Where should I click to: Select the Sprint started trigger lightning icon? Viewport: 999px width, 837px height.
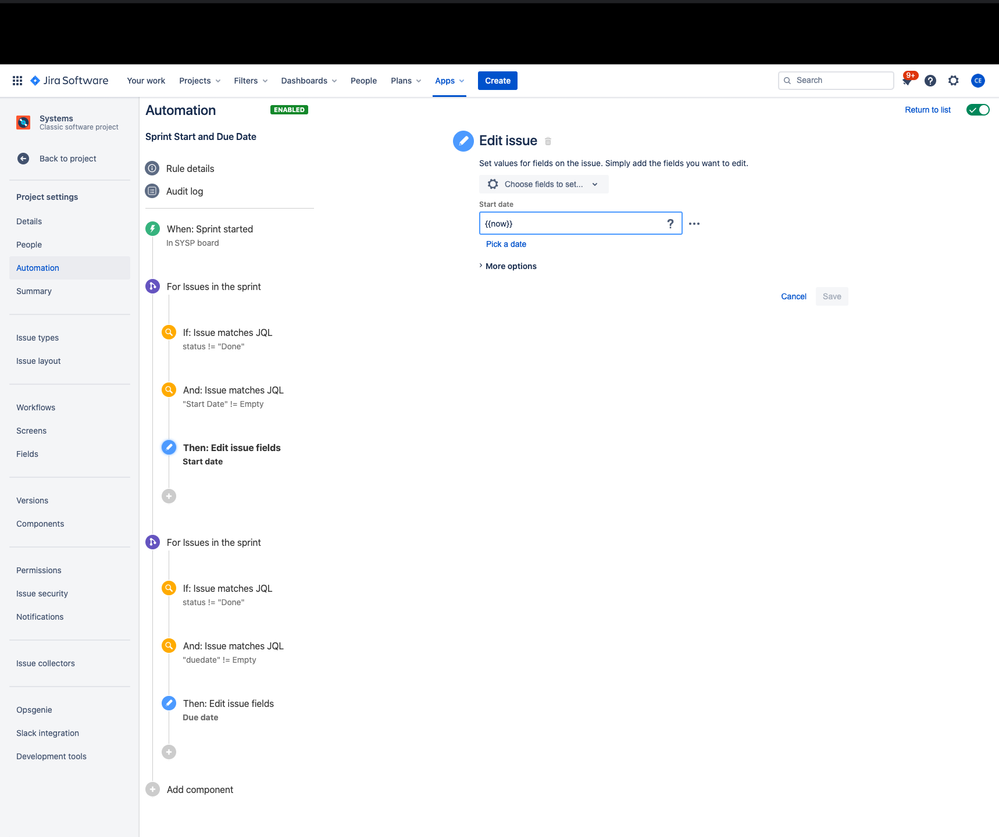coord(152,229)
